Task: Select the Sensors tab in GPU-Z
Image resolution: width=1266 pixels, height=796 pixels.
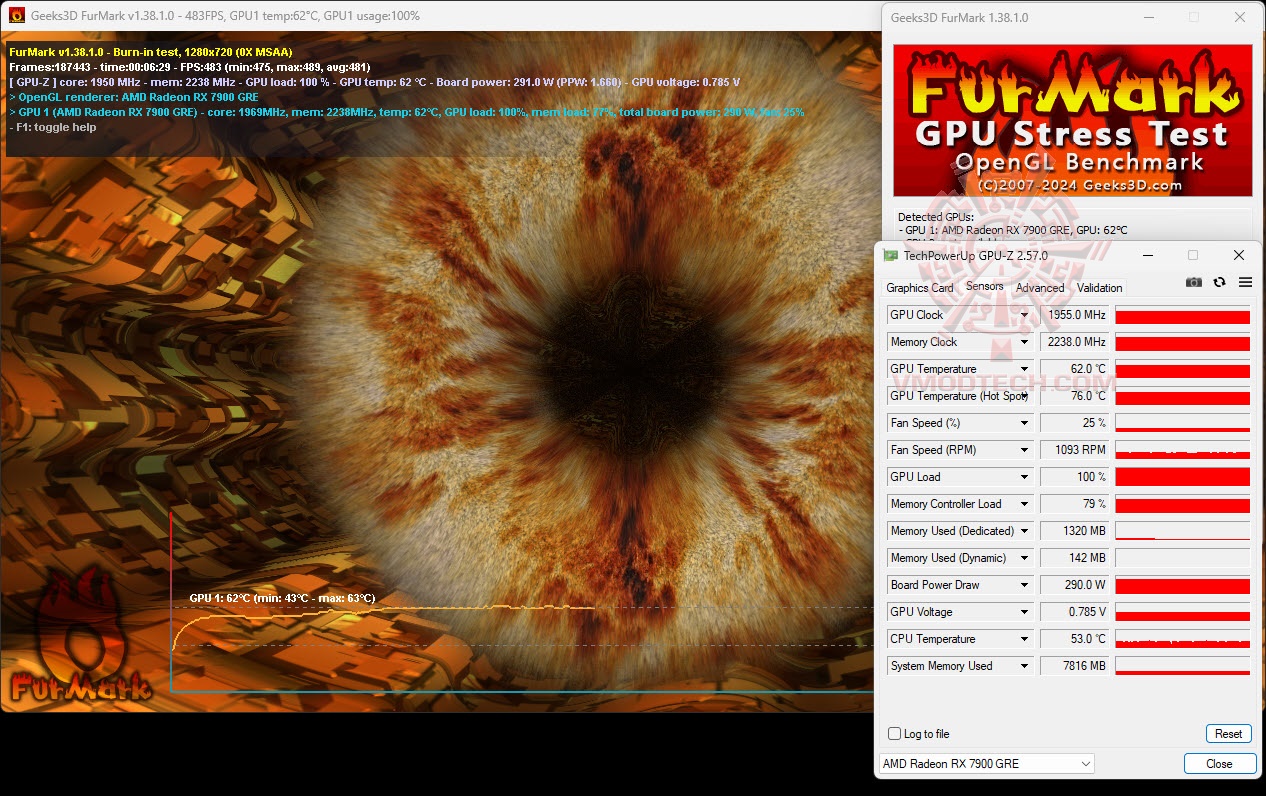Action: pyautogui.click(x=985, y=286)
